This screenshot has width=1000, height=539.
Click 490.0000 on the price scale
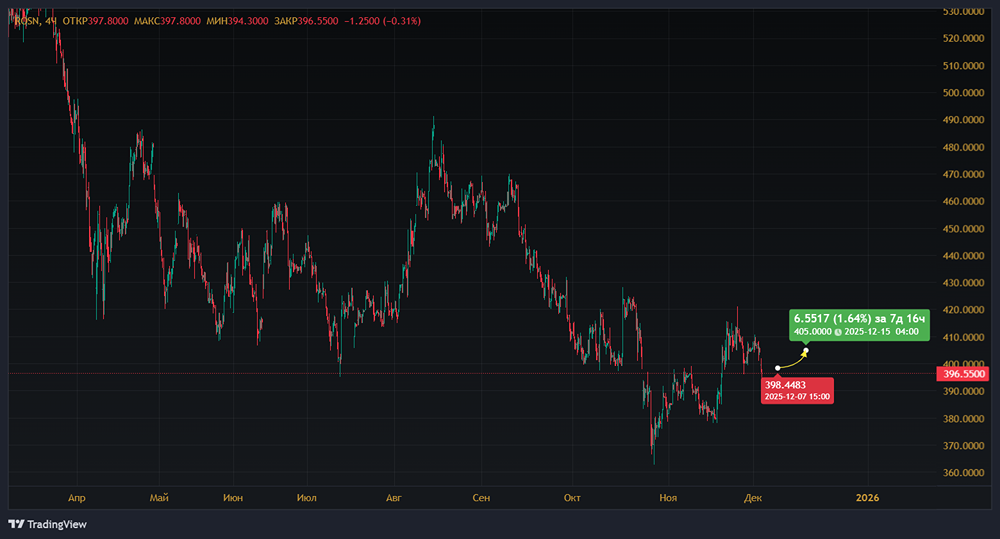(963, 120)
